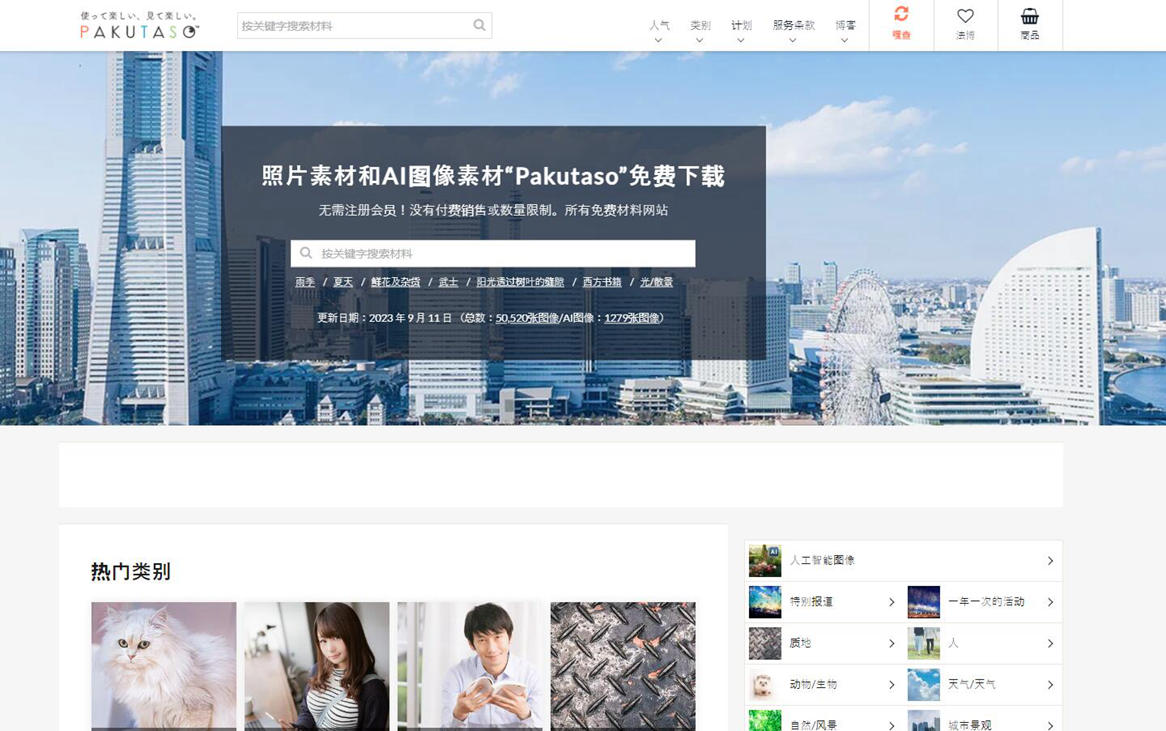Open favorites via the heart icon
Viewport: 1166px width, 731px height.
click(x=965, y=16)
